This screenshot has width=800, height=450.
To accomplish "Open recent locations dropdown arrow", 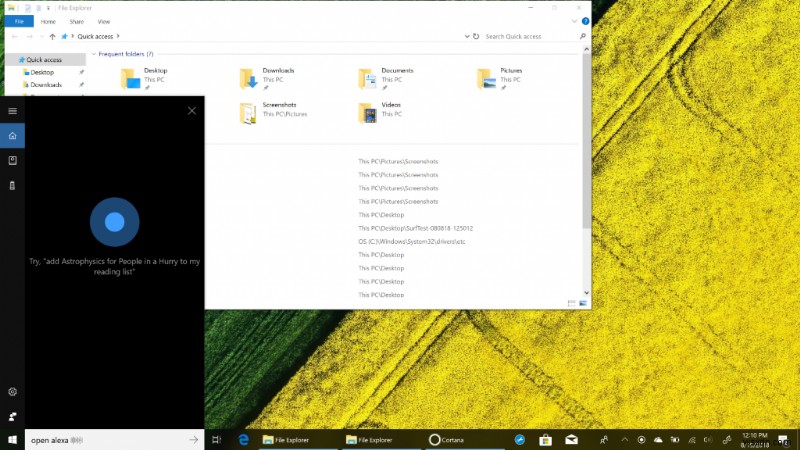I will [x=41, y=36].
